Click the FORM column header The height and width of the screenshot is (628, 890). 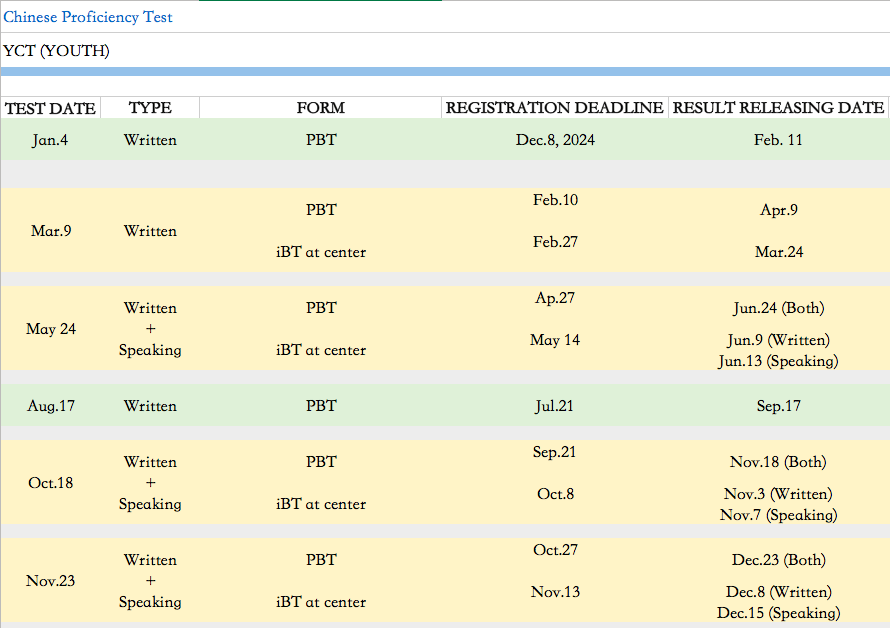pos(320,108)
